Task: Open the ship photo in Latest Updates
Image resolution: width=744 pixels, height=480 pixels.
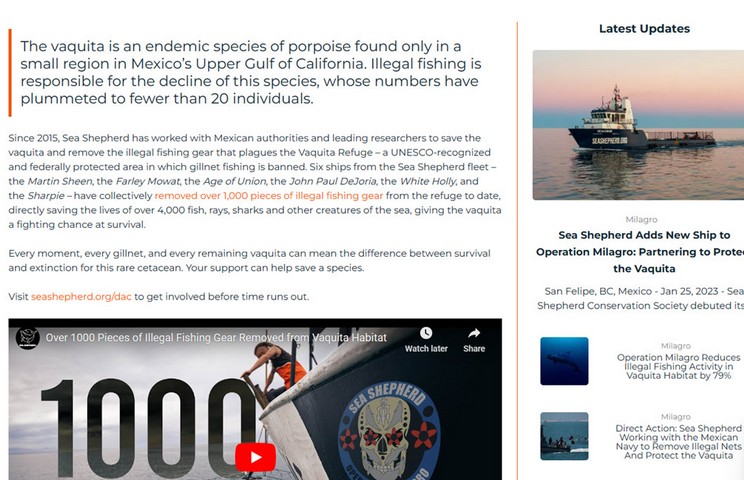Action: point(638,125)
